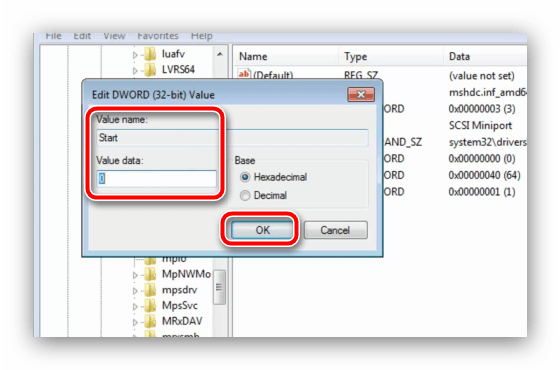Screen dimensions: 560x370
Task: Click the 0x00000003 (3) data cell
Action: tap(482, 109)
